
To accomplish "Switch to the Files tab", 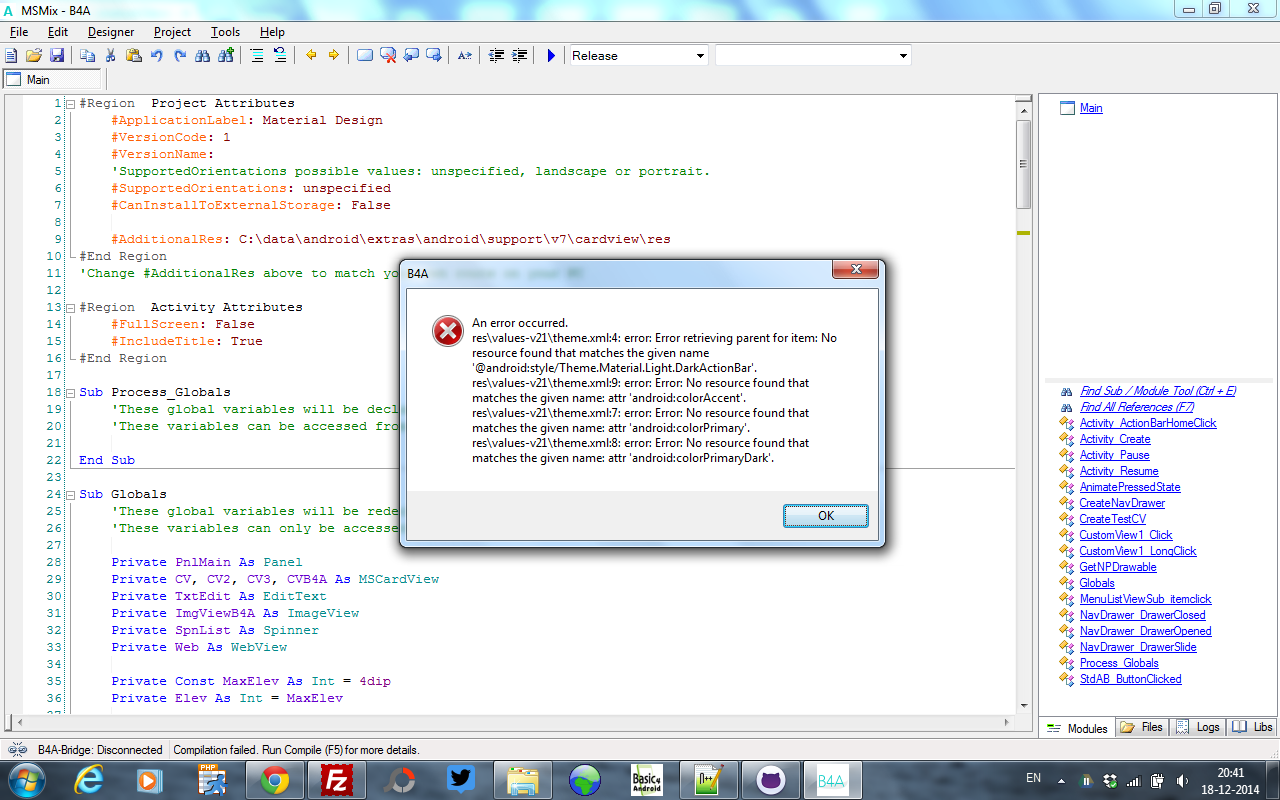I will [1143, 727].
